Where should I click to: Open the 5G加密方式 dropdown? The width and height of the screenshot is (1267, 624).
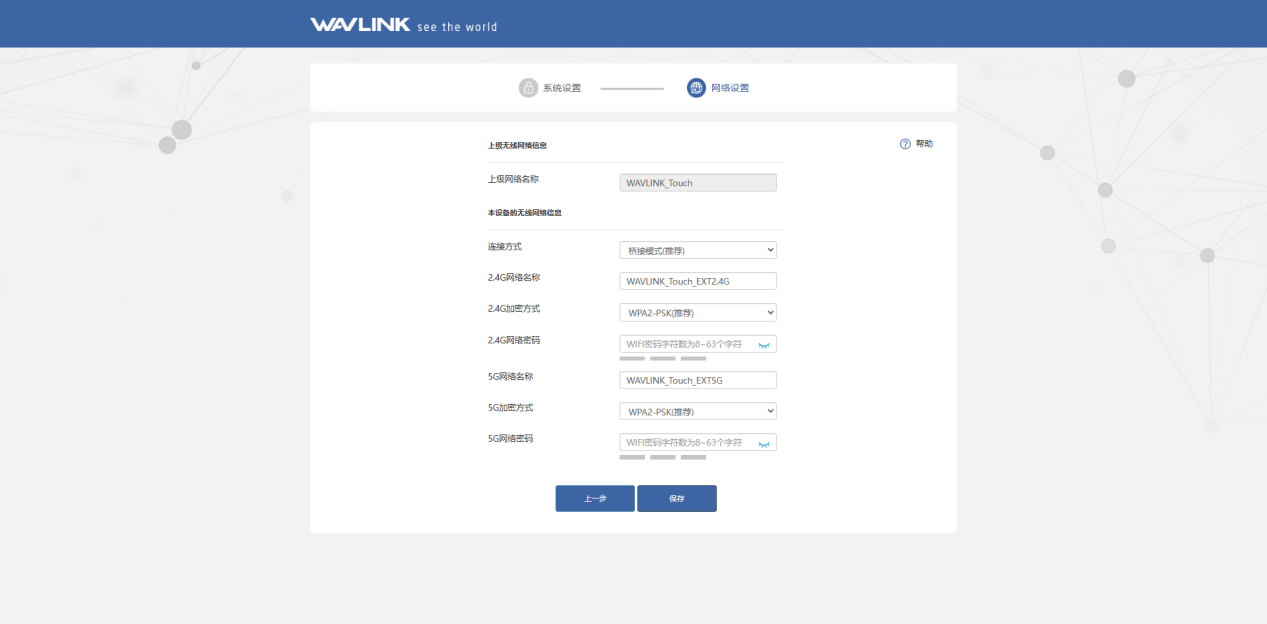698,411
